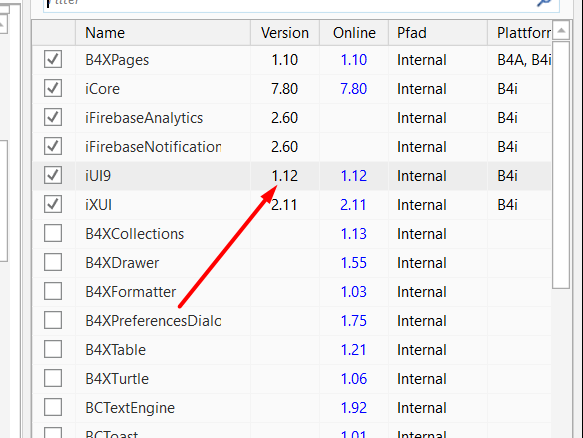This screenshot has height=438, width=583.
Task: Open online version link 7.80 for iCore
Action: 354,89
